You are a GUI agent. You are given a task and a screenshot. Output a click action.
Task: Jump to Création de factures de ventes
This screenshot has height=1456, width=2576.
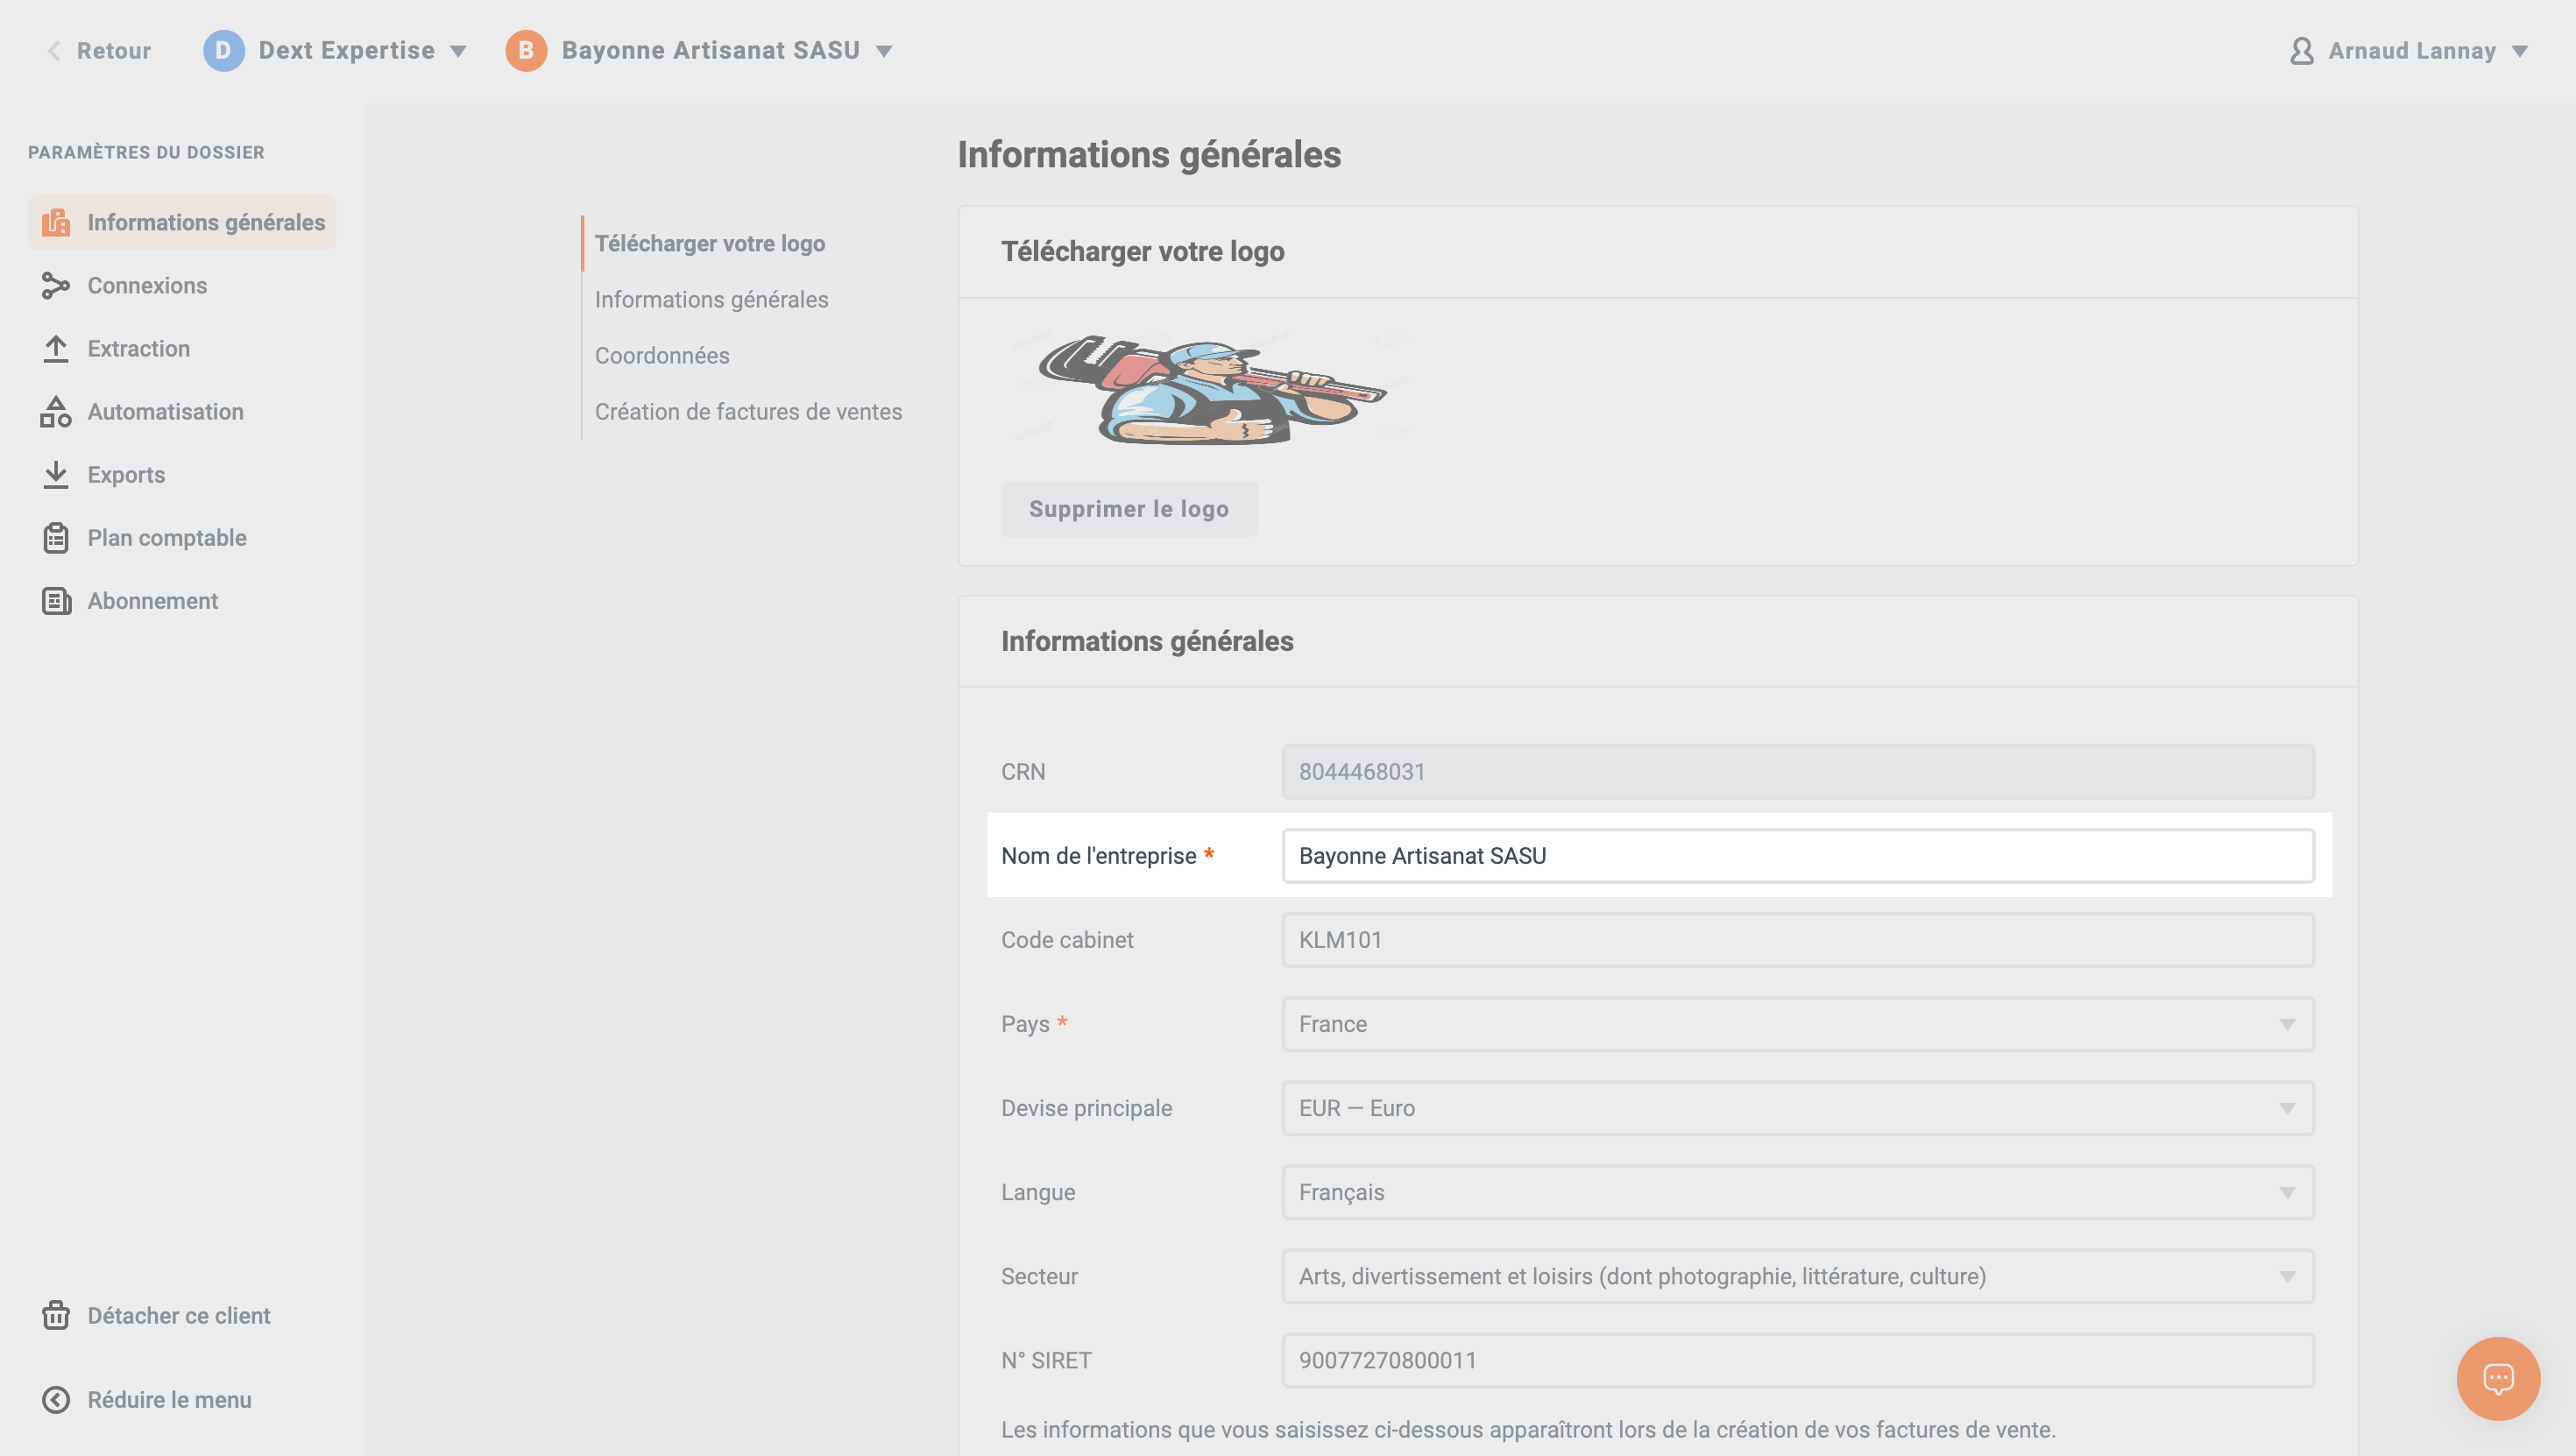point(748,411)
